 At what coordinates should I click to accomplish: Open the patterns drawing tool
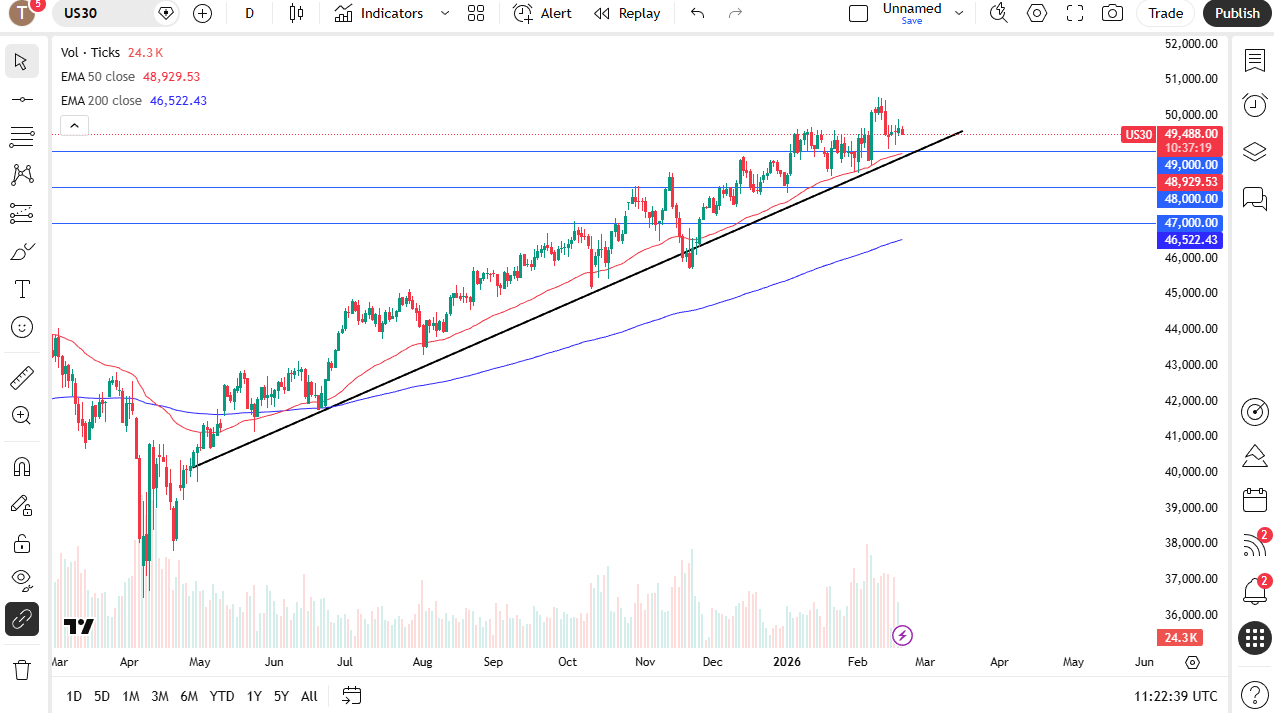coord(22,175)
